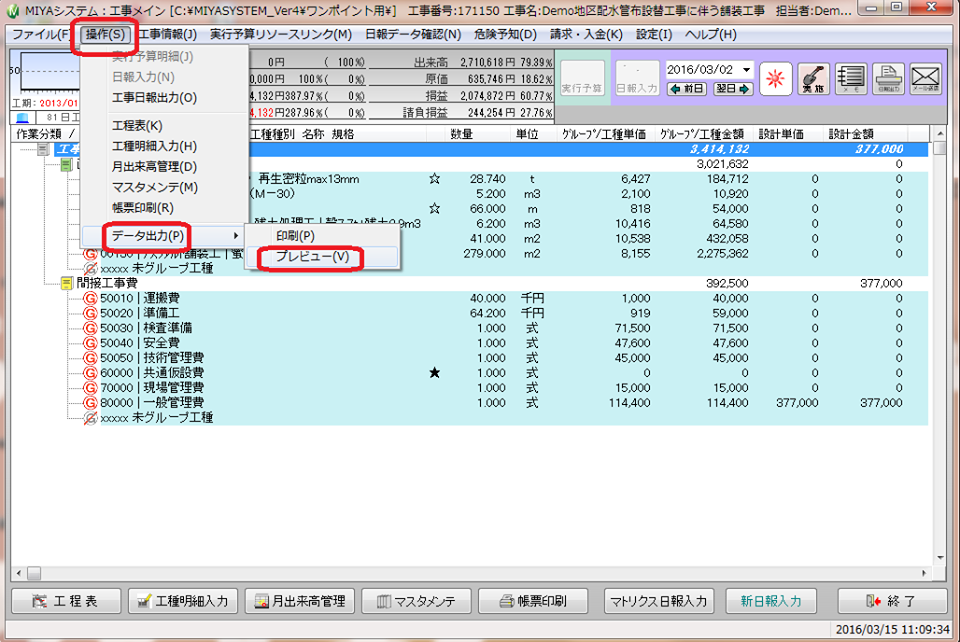Open the 操作(S) menu bar item

tap(105, 34)
